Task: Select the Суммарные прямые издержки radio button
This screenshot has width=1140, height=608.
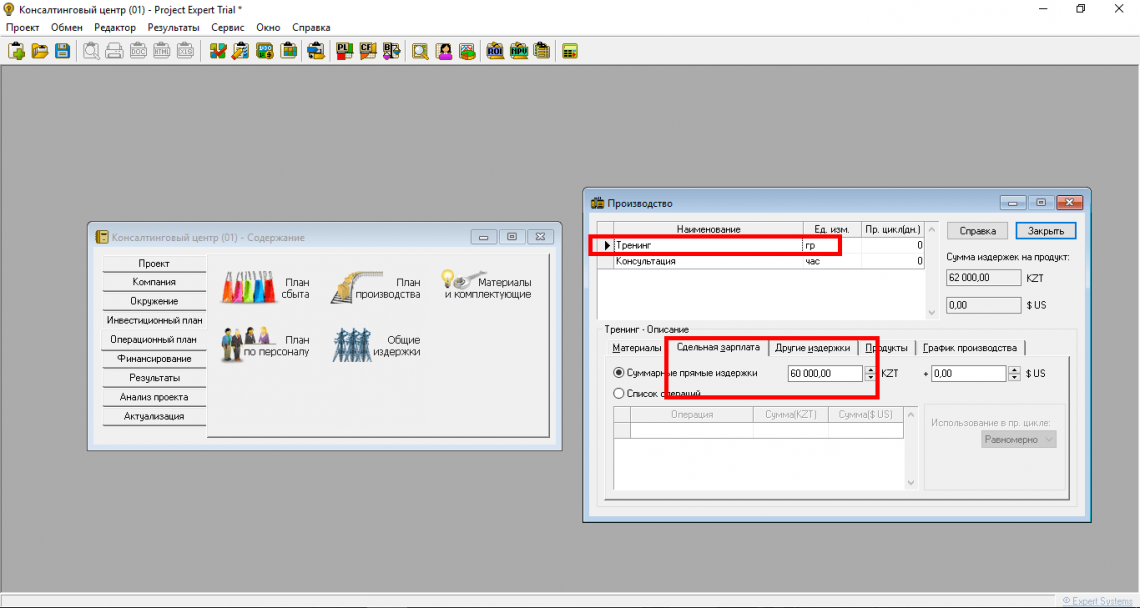Action: coord(619,373)
